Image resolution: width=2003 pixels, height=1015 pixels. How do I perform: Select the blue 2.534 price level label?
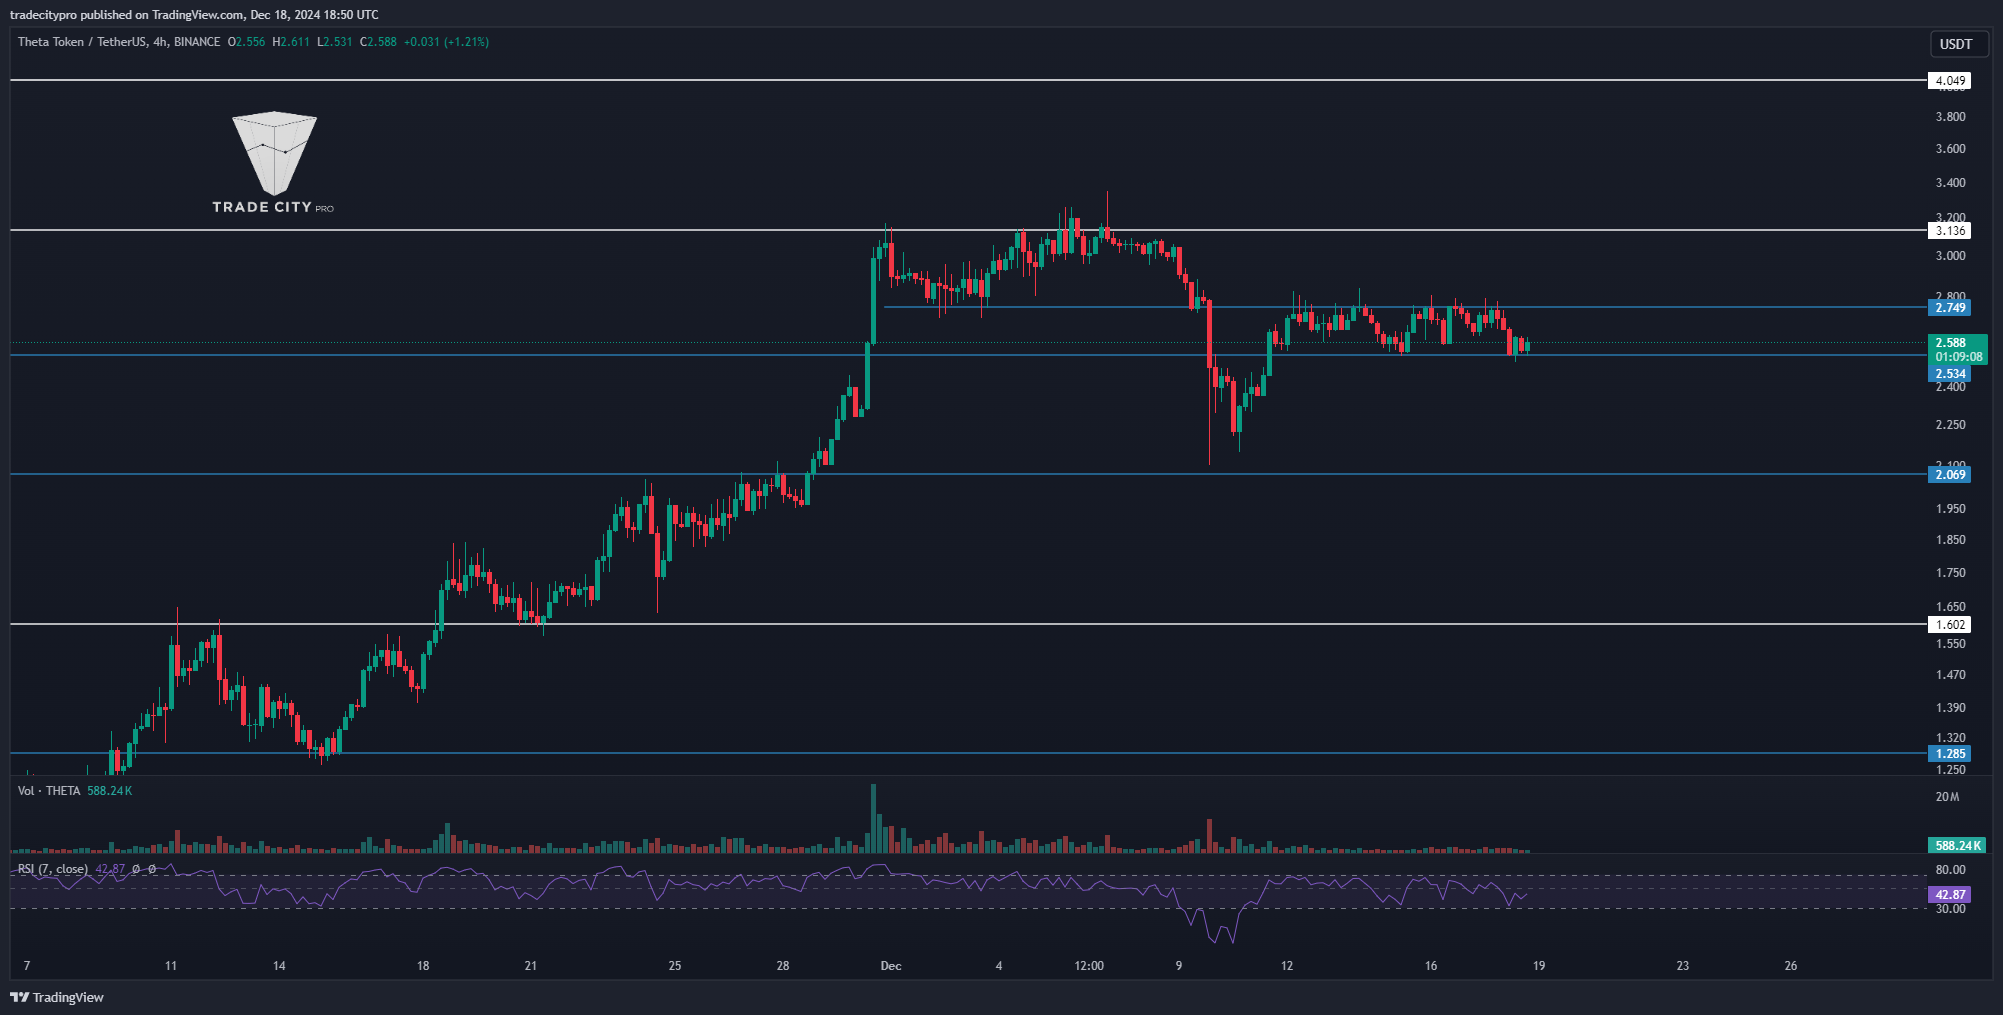pyautogui.click(x=1949, y=374)
